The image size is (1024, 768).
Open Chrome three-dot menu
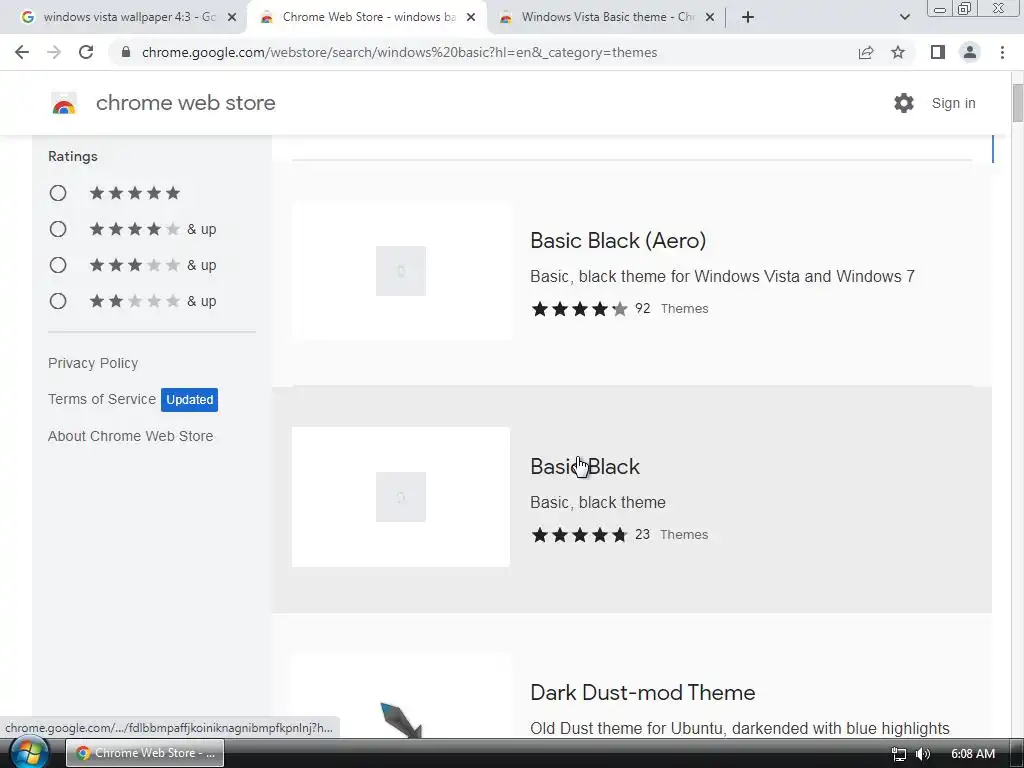pyautogui.click(x=1002, y=52)
